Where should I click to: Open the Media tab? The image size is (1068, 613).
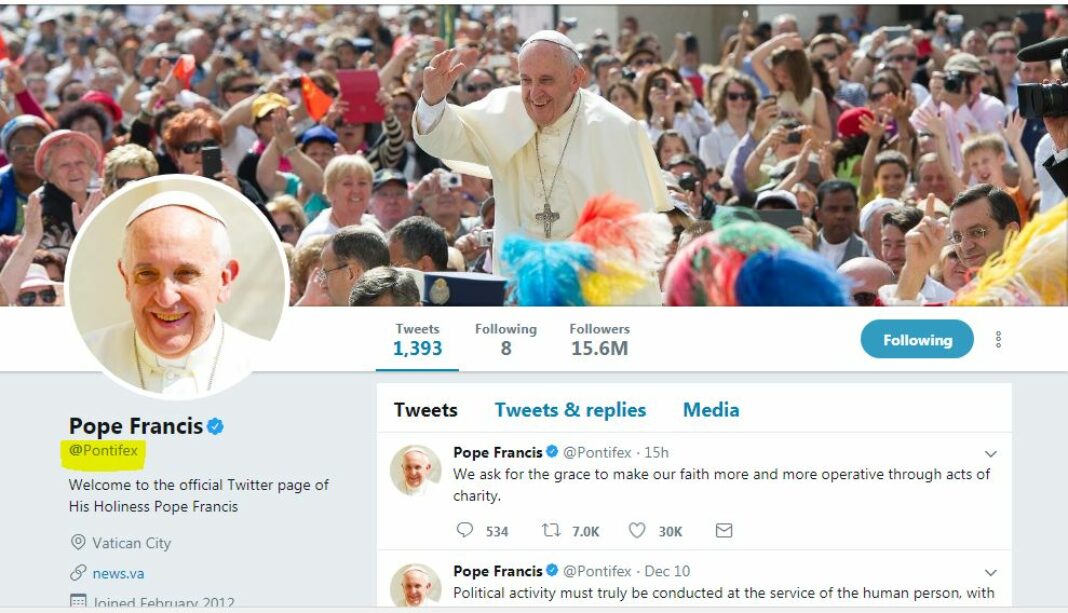point(711,410)
